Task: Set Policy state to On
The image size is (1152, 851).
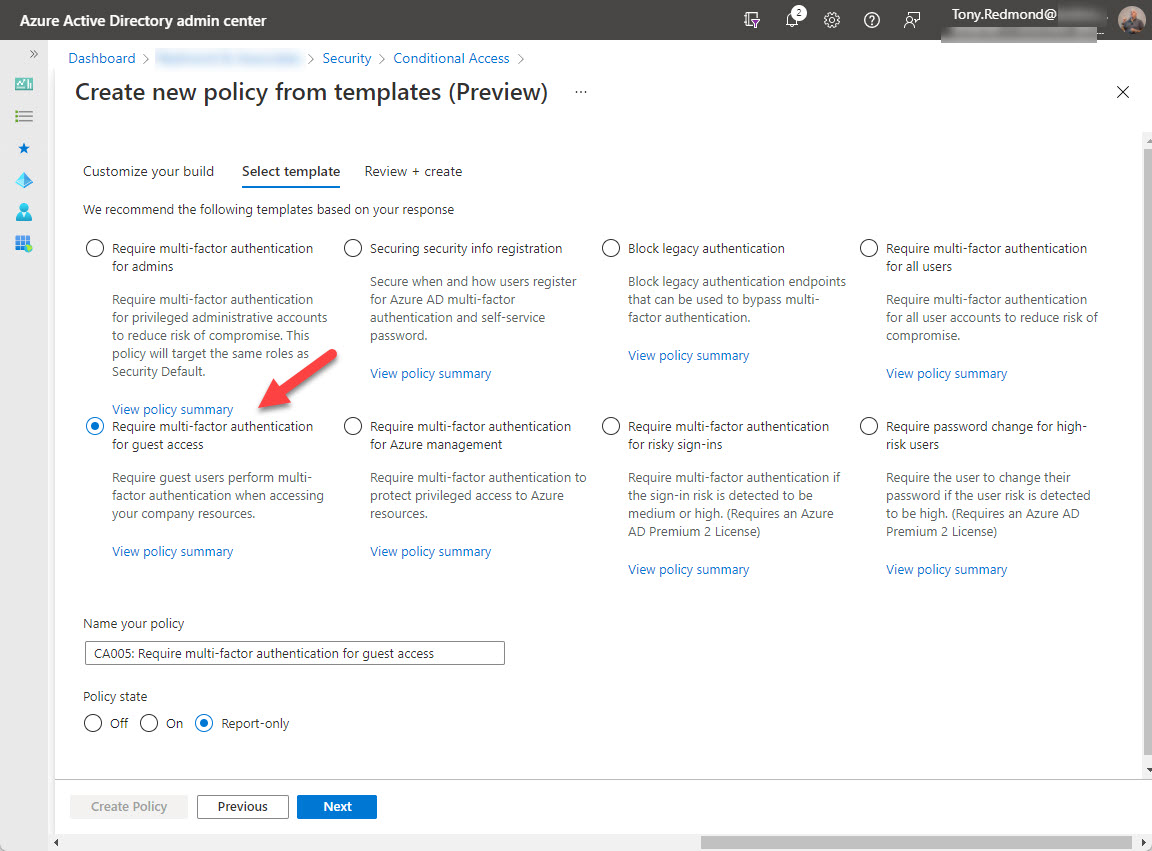Action: [149, 722]
